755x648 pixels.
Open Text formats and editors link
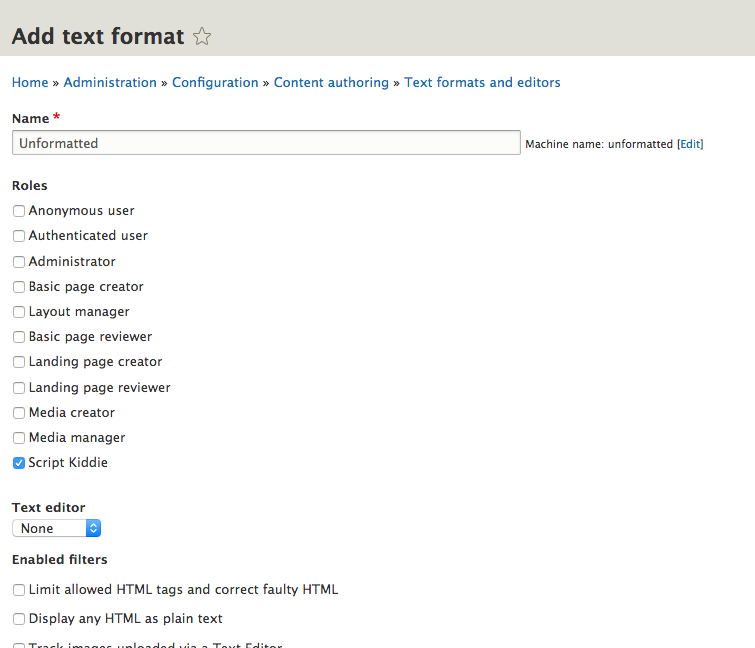pos(482,82)
